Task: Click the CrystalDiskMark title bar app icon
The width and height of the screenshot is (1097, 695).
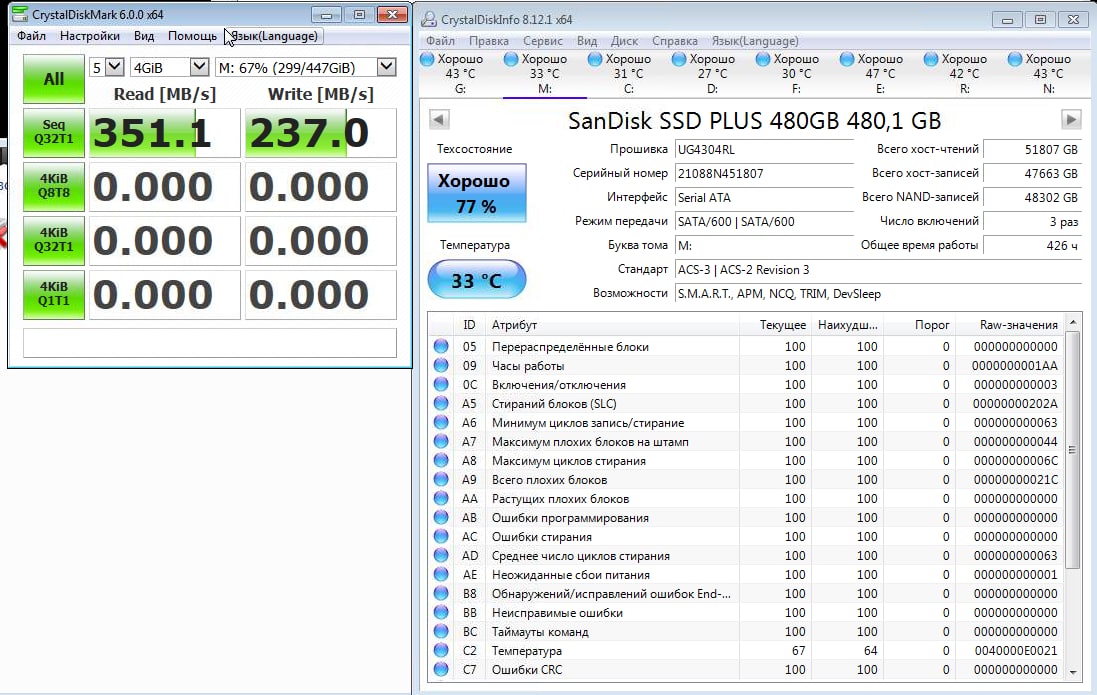Action: click(20, 14)
